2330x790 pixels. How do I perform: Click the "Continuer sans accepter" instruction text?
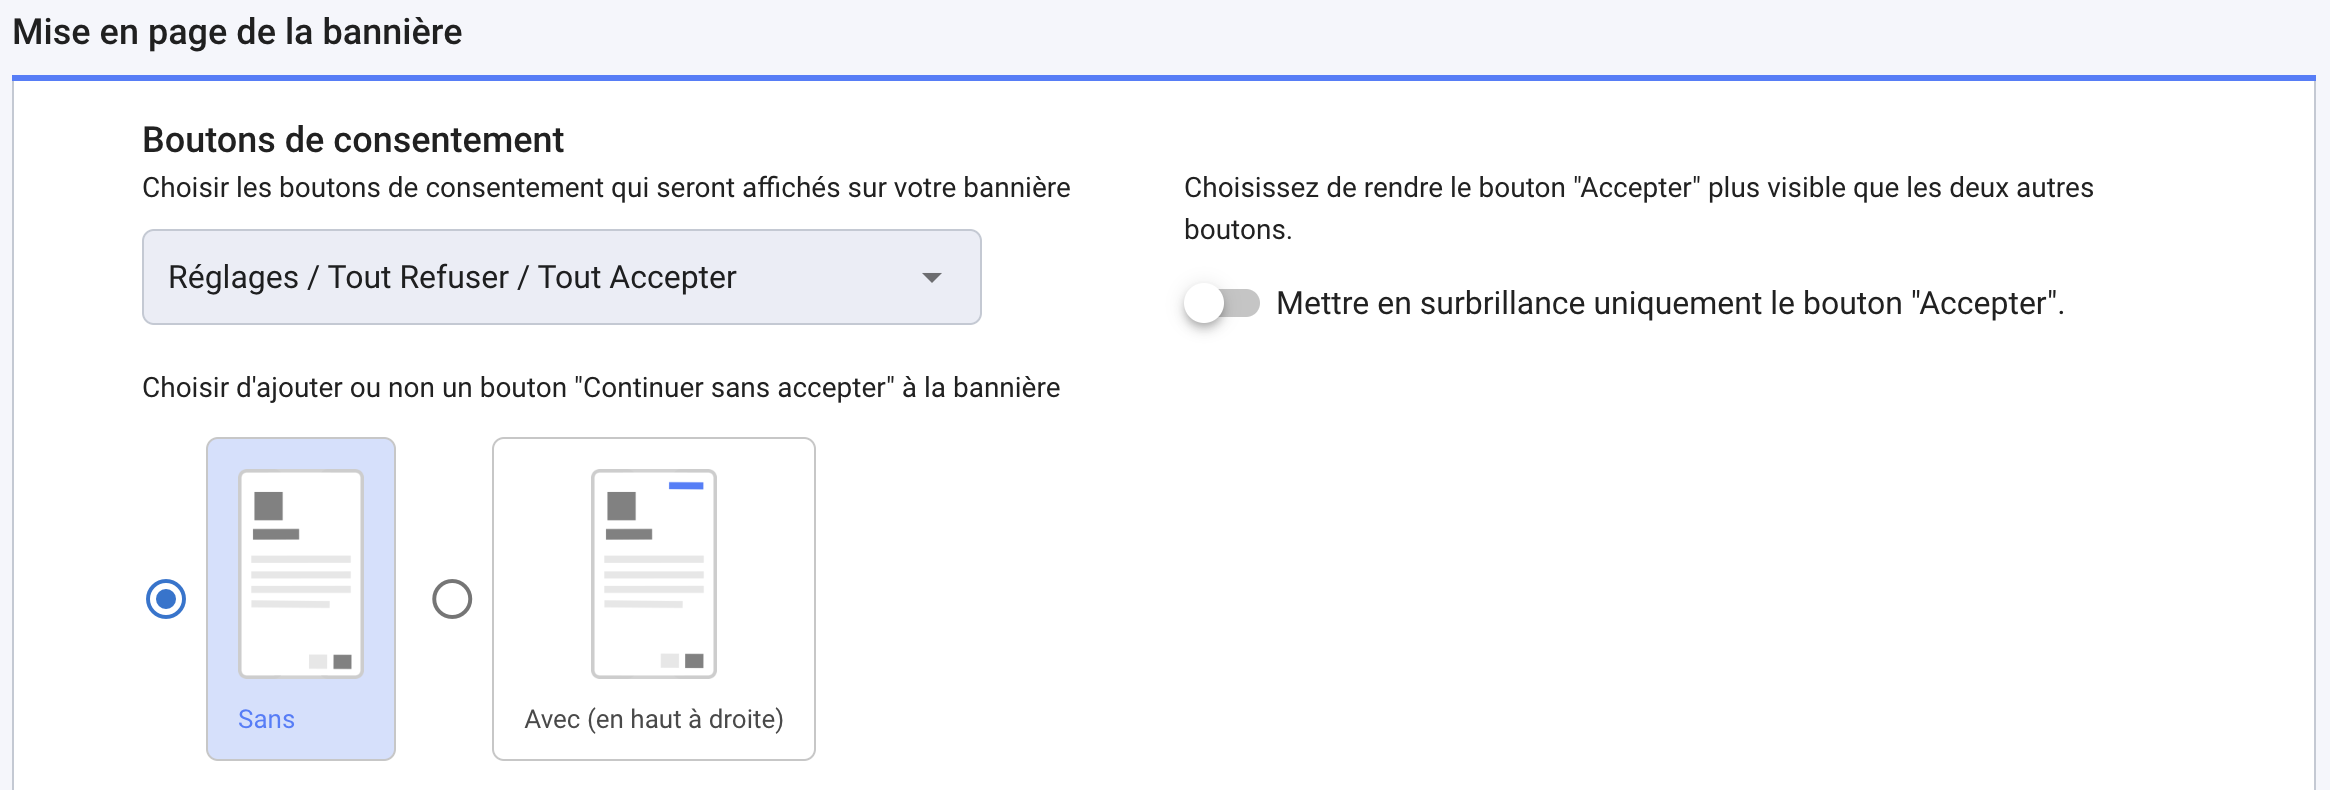[x=601, y=387]
